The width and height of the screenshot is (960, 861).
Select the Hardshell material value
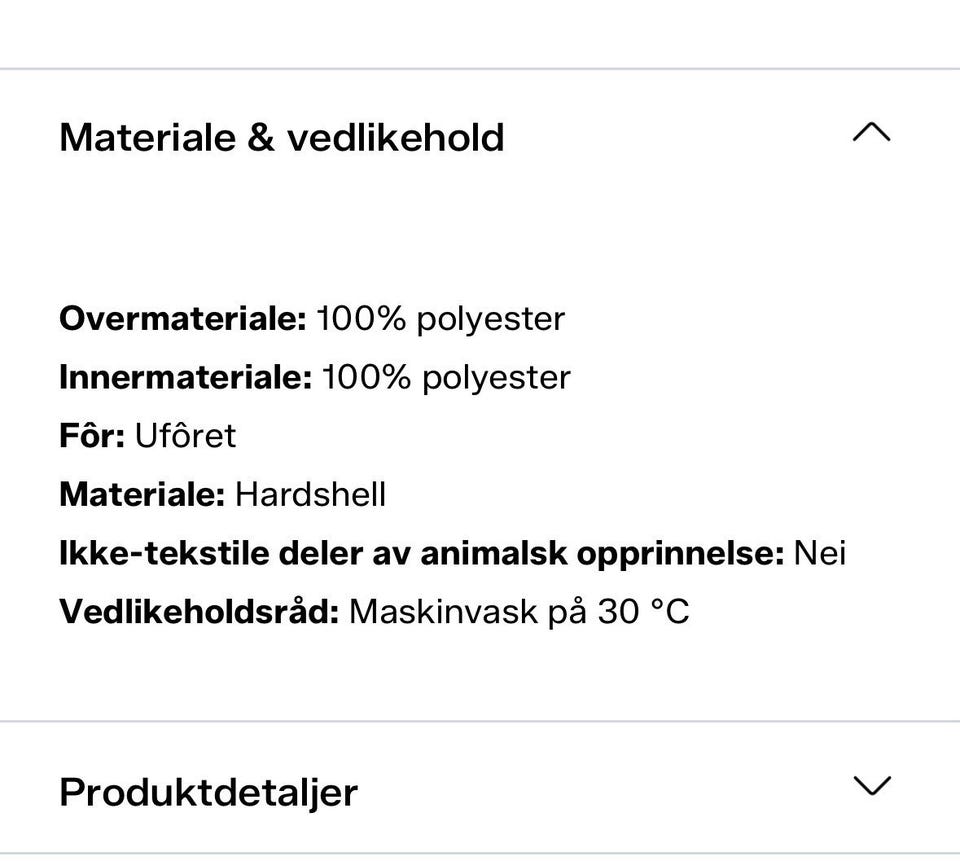(310, 494)
